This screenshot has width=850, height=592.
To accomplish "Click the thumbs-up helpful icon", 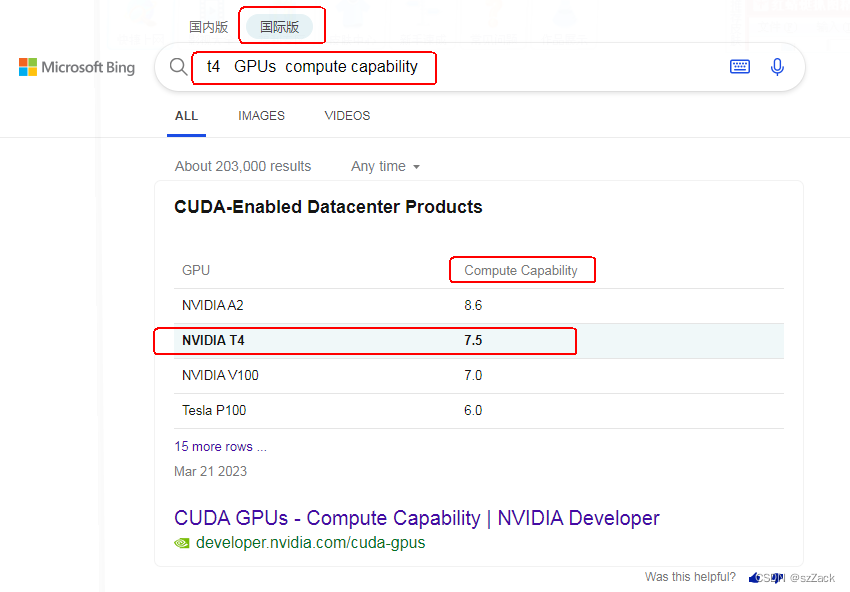I will coord(754,578).
